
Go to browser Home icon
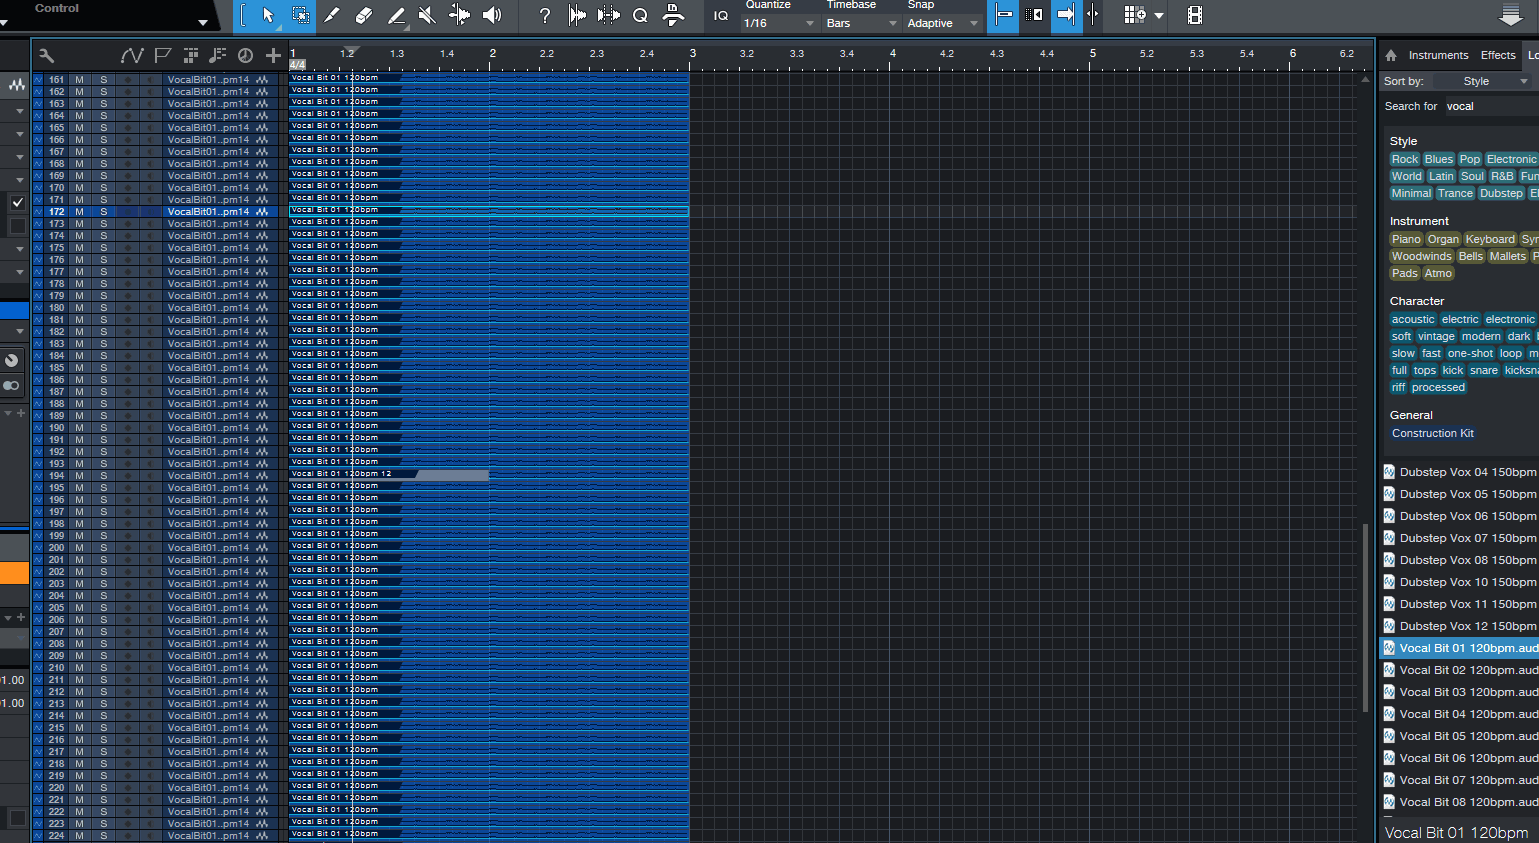tap(1391, 55)
